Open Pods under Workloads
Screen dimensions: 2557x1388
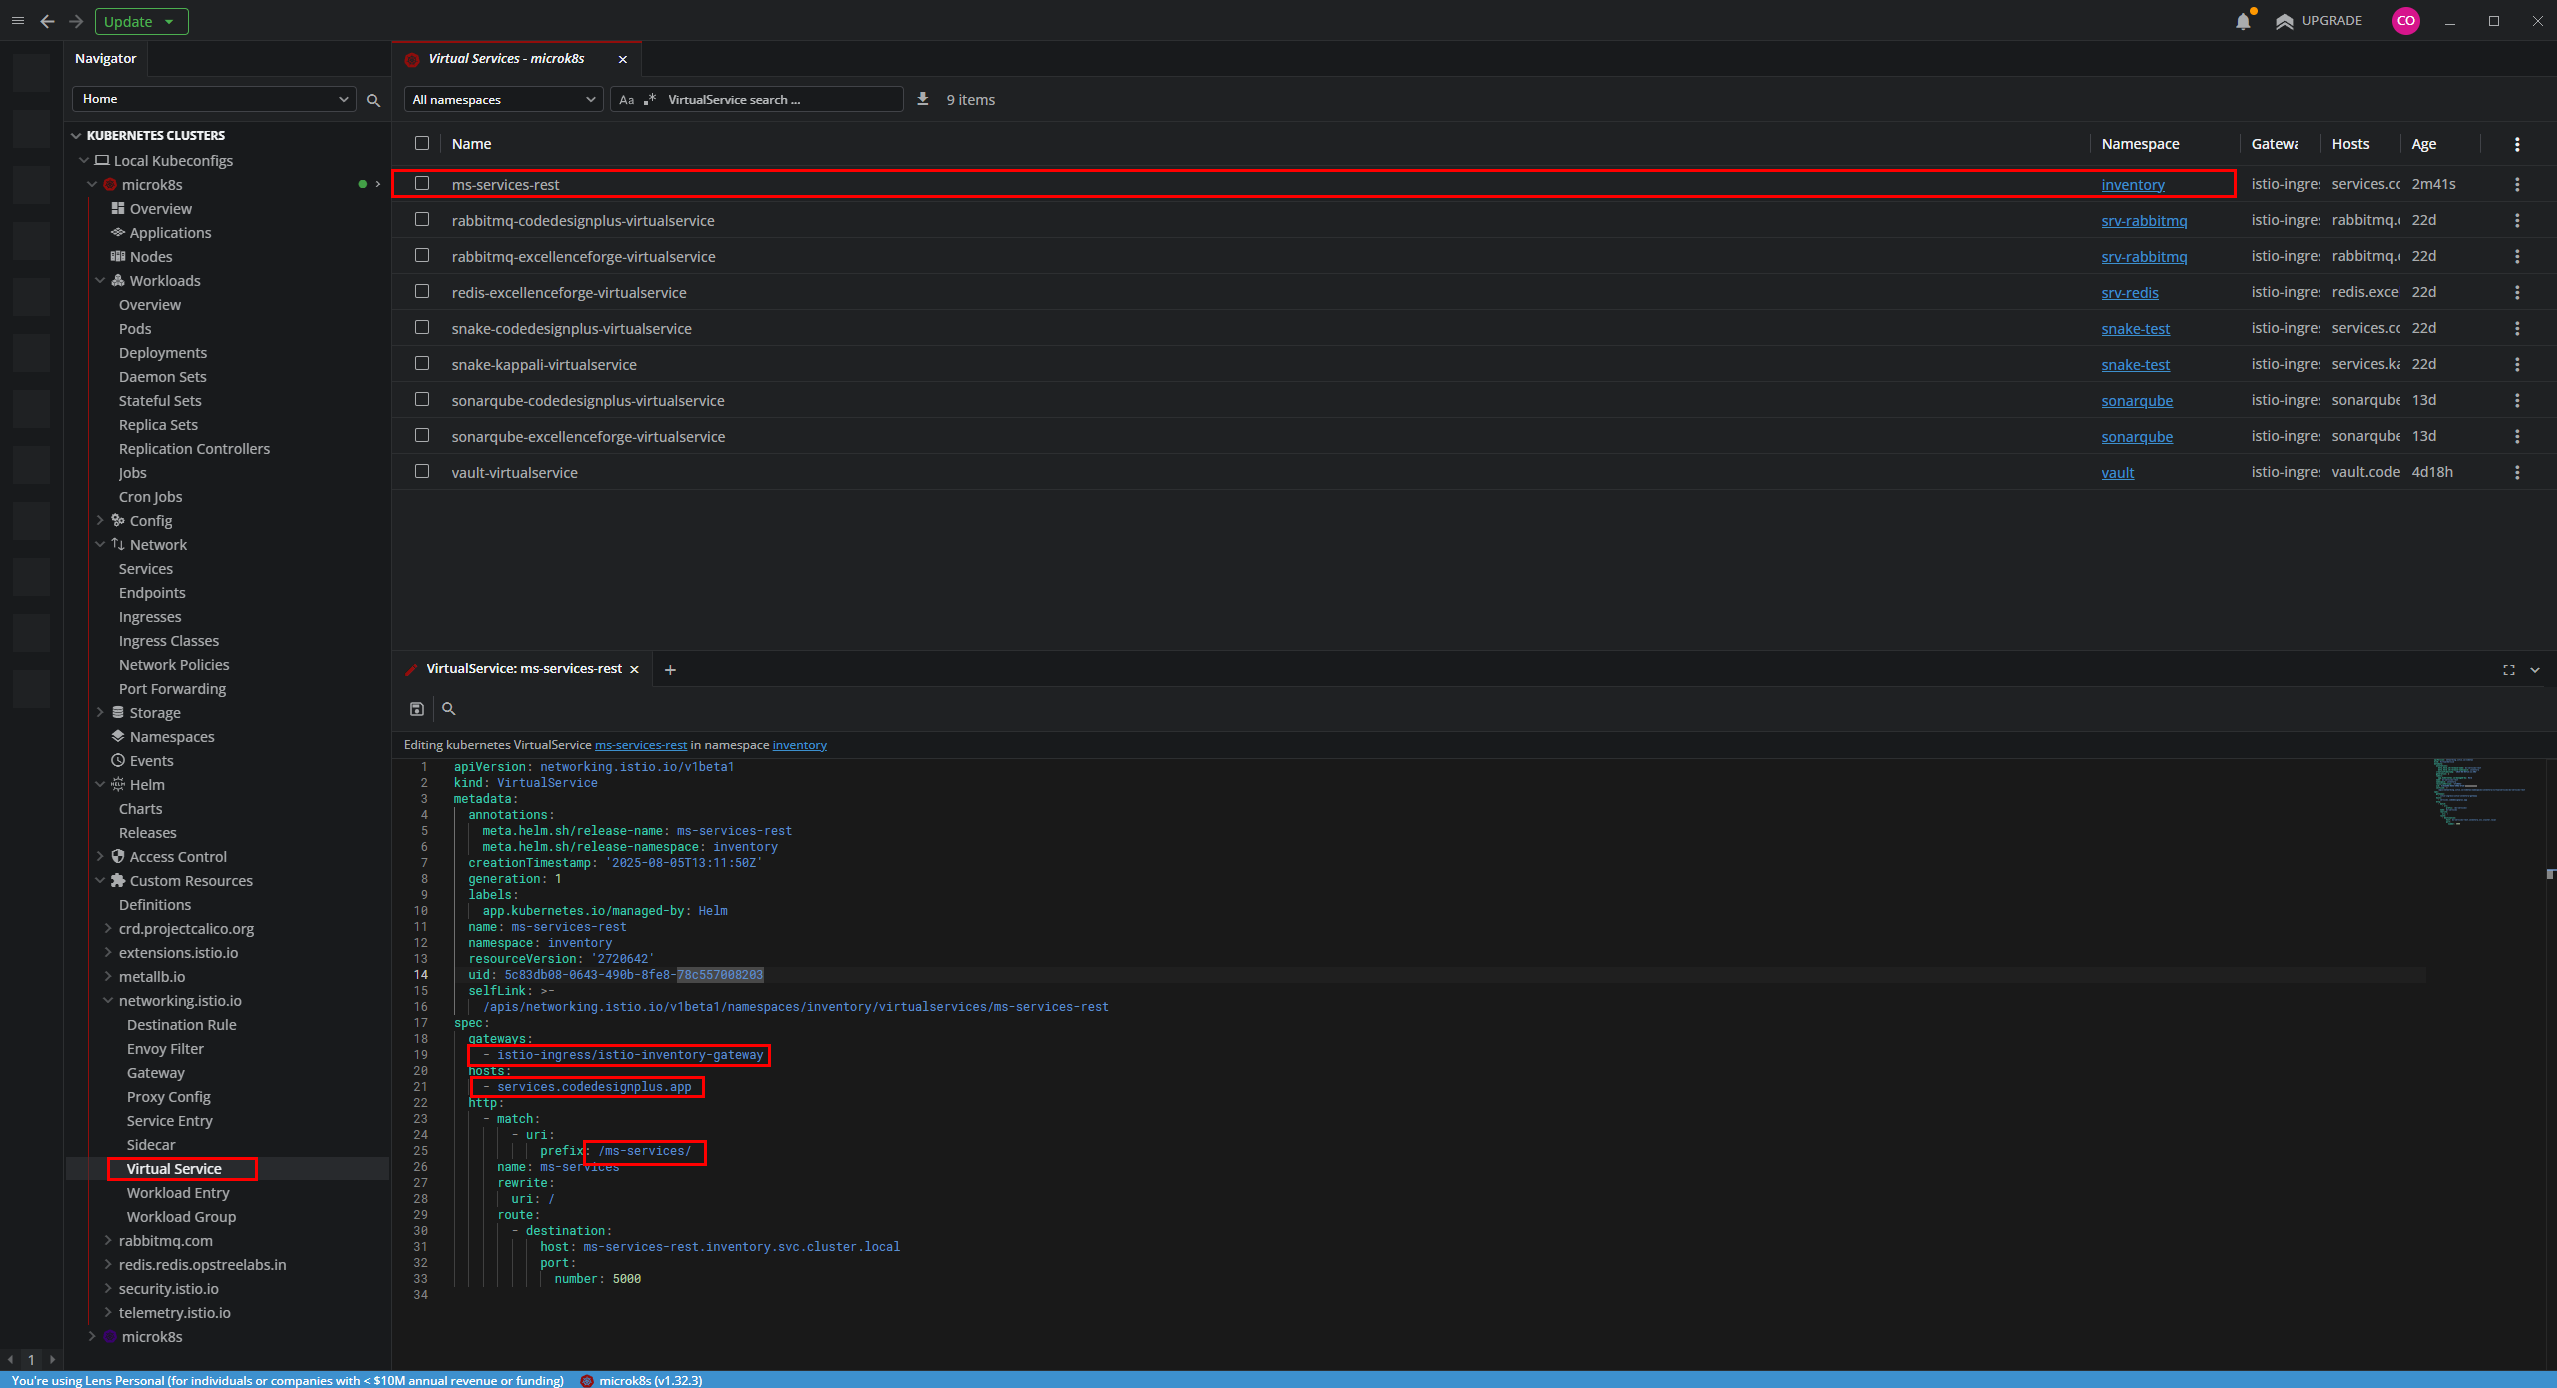pyautogui.click(x=135, y=329)
